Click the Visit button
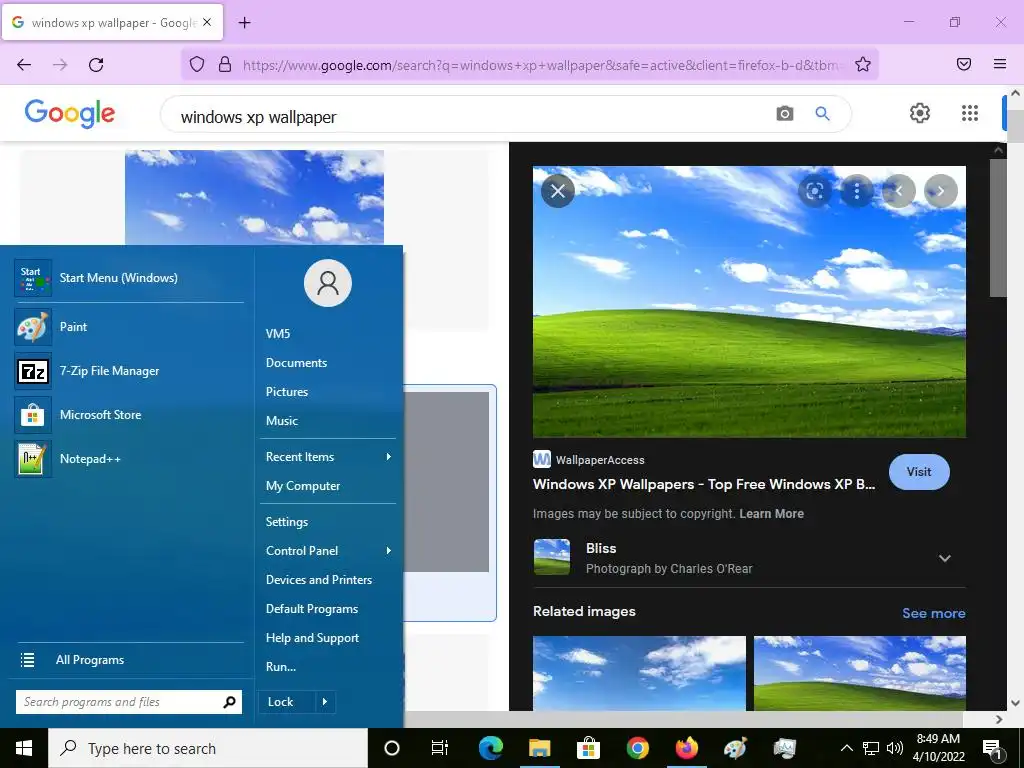Screen dimensions: 1024x768 click(x=919, y=472)
